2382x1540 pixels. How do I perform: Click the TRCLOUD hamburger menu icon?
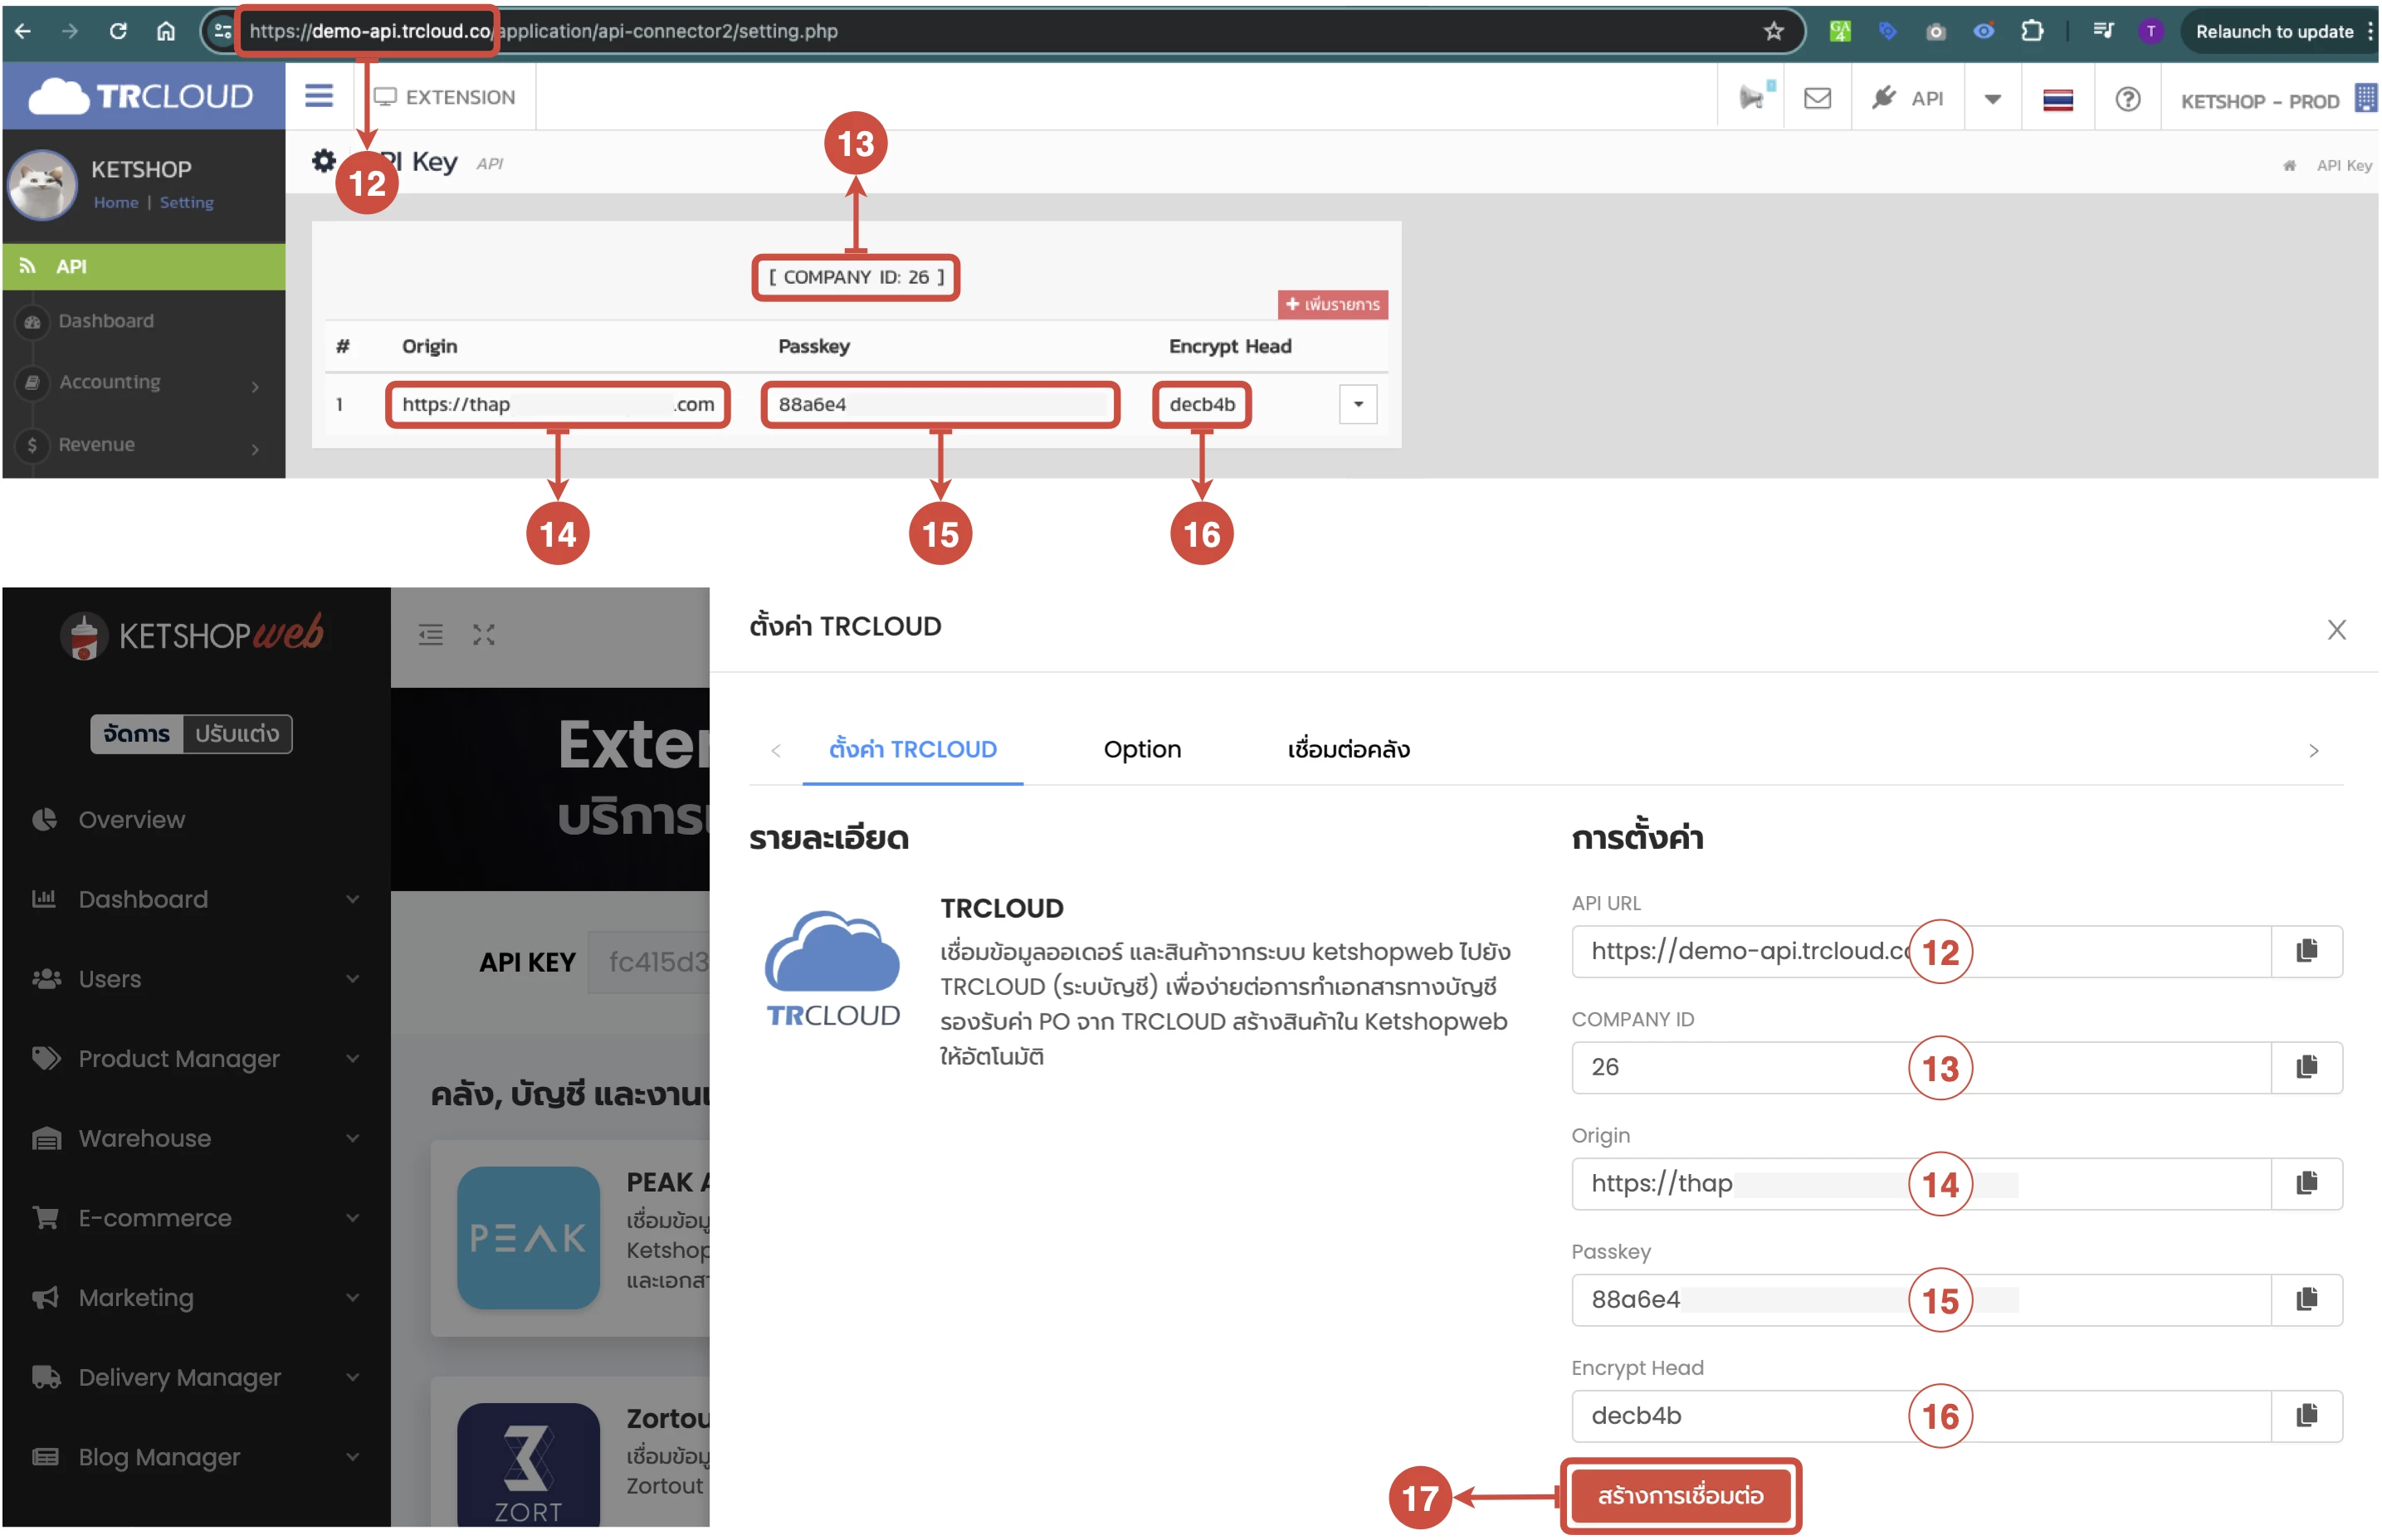[x=318, y=96]
